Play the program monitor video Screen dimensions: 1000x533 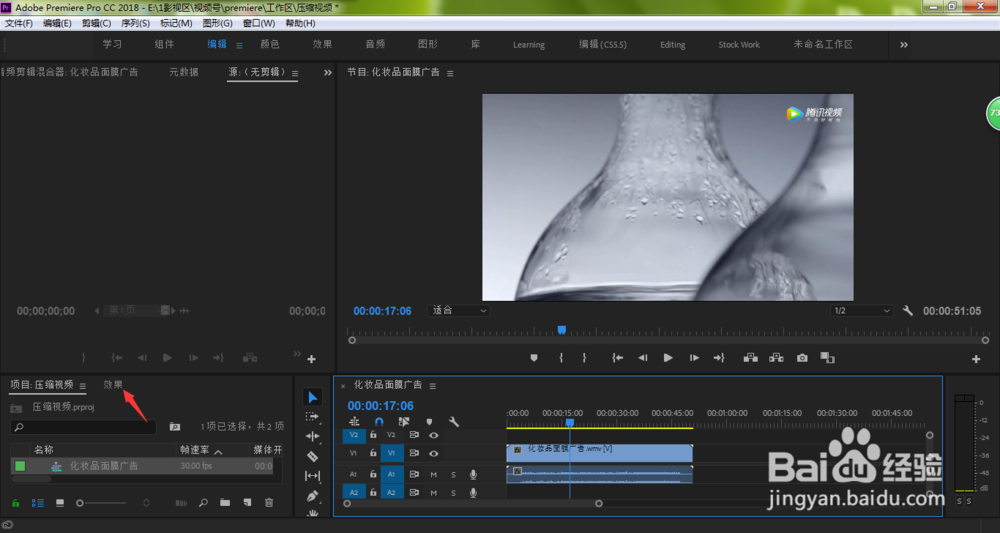point(668,358)
